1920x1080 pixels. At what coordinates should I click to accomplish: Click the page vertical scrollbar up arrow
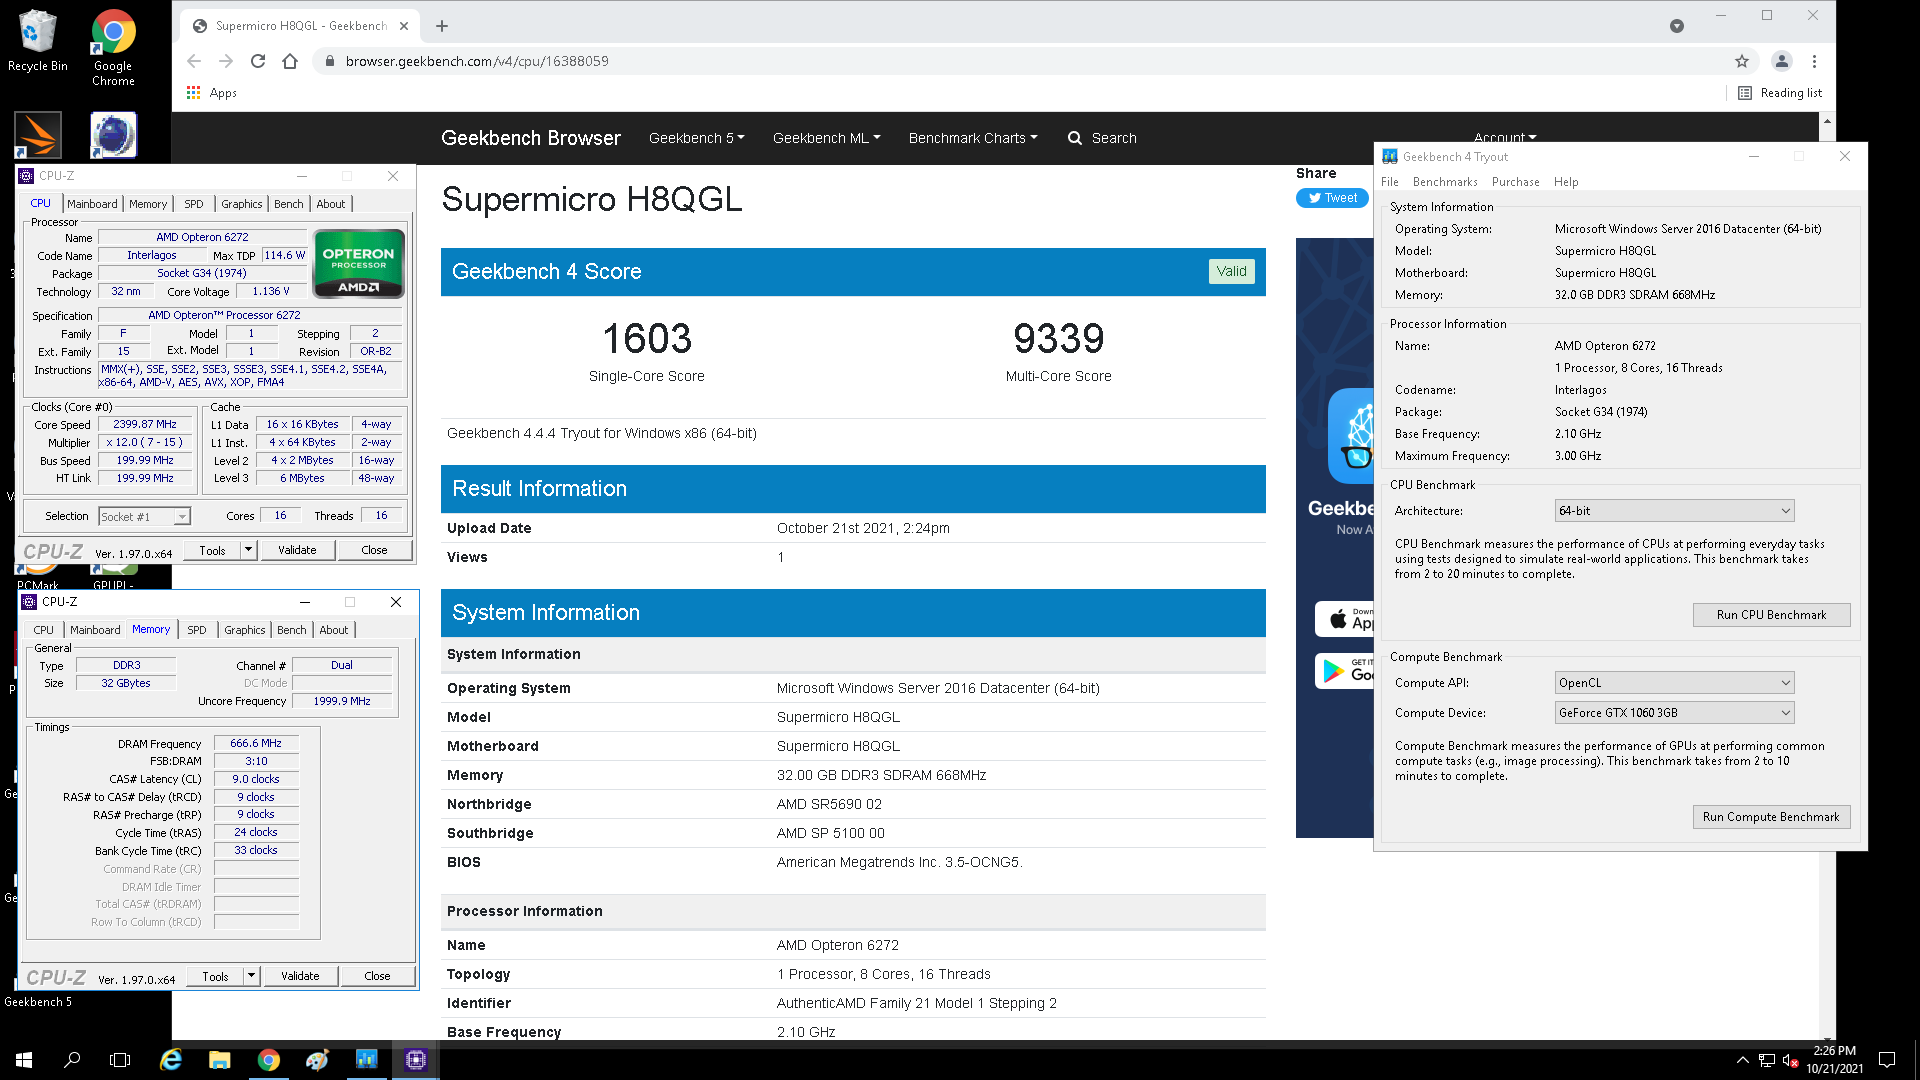click(1827, 121)
